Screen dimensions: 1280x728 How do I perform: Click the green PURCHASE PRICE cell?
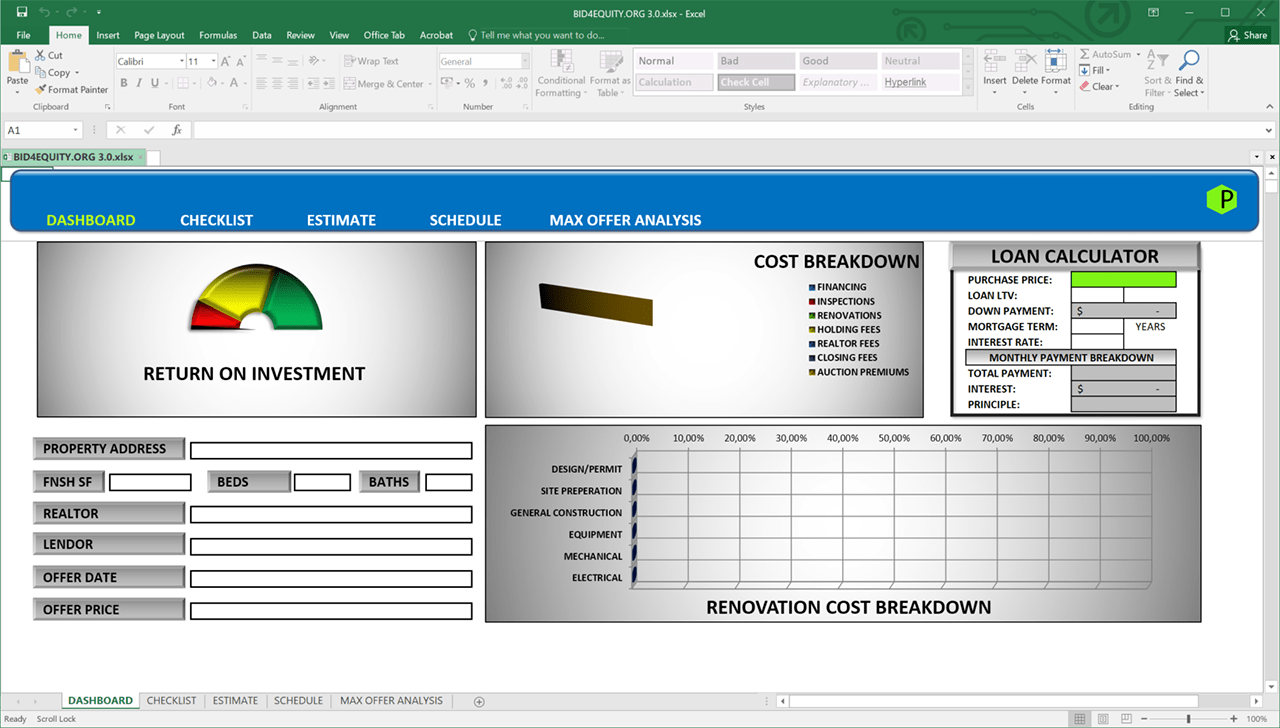coord(1123,280)
